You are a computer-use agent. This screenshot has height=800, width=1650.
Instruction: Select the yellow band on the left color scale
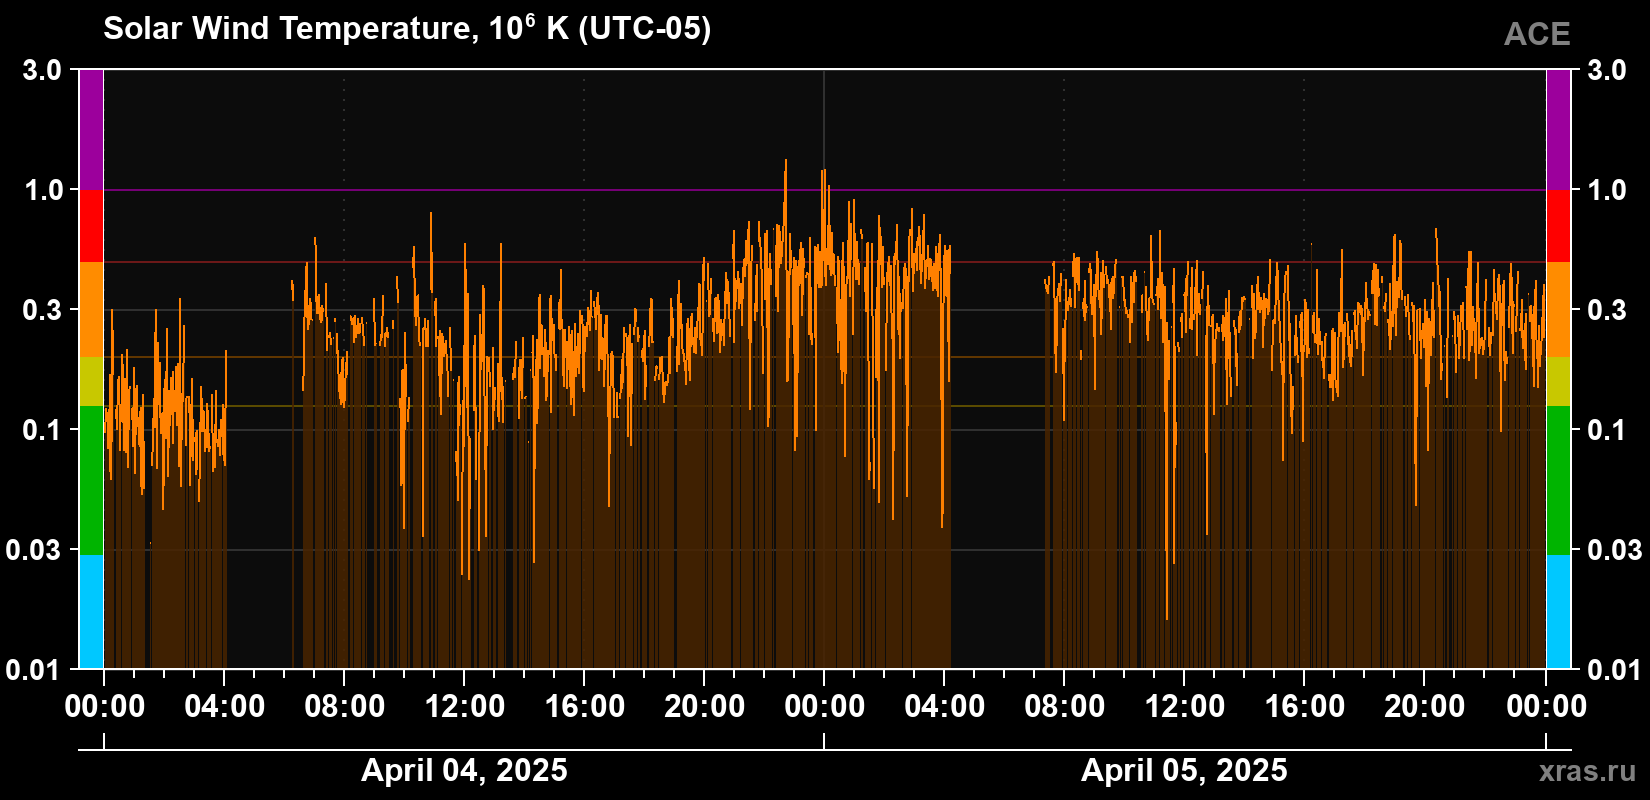91,382
